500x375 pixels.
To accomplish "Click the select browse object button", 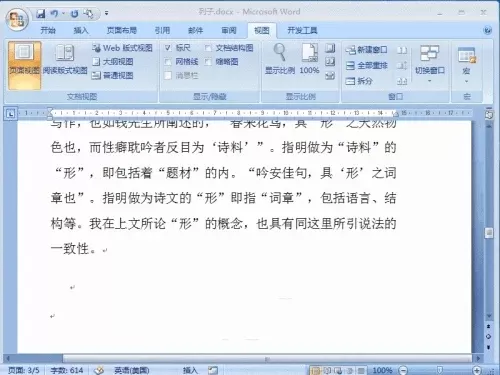I will [x=489, y=336].
